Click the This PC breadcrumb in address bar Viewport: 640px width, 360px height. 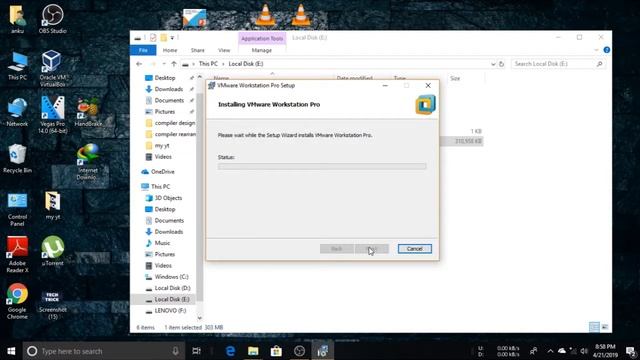pyautogui.click(x=208, y=64)
